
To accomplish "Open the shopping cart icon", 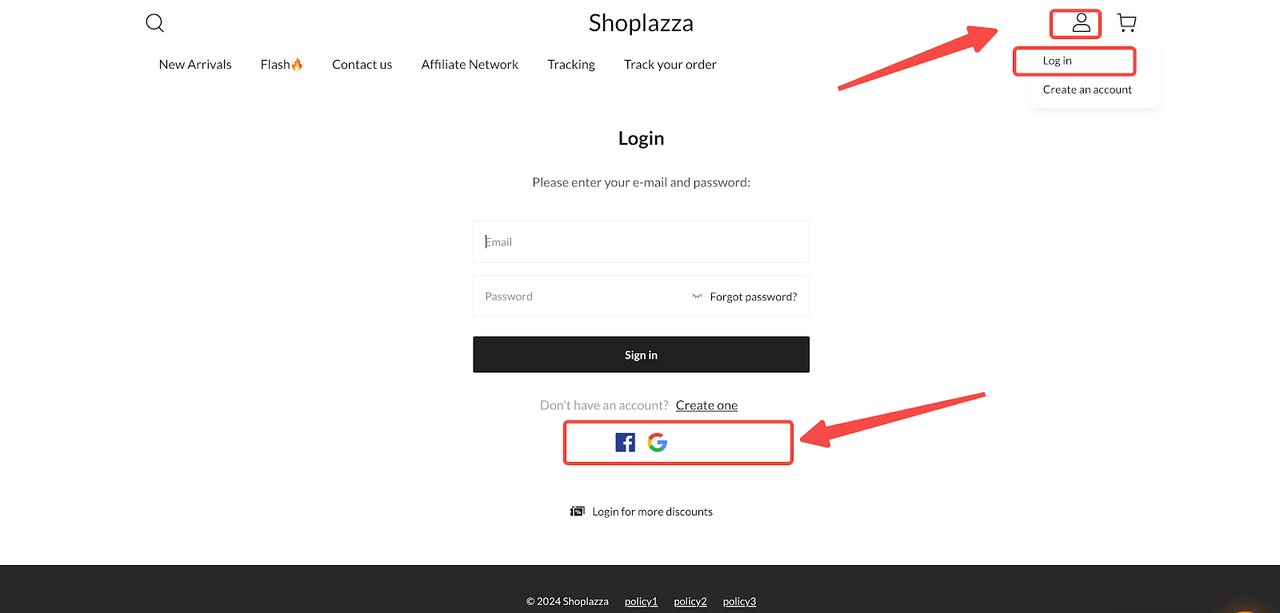I will 1126,23.
